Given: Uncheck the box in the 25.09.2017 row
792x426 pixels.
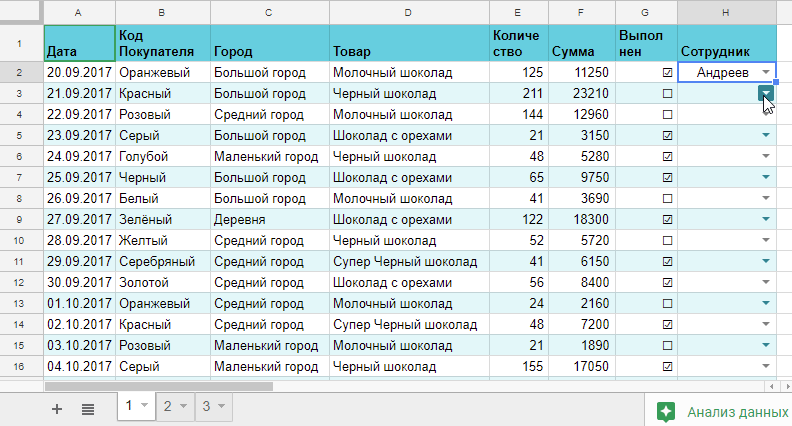Looking at the screenshot, I should (667, 177).
